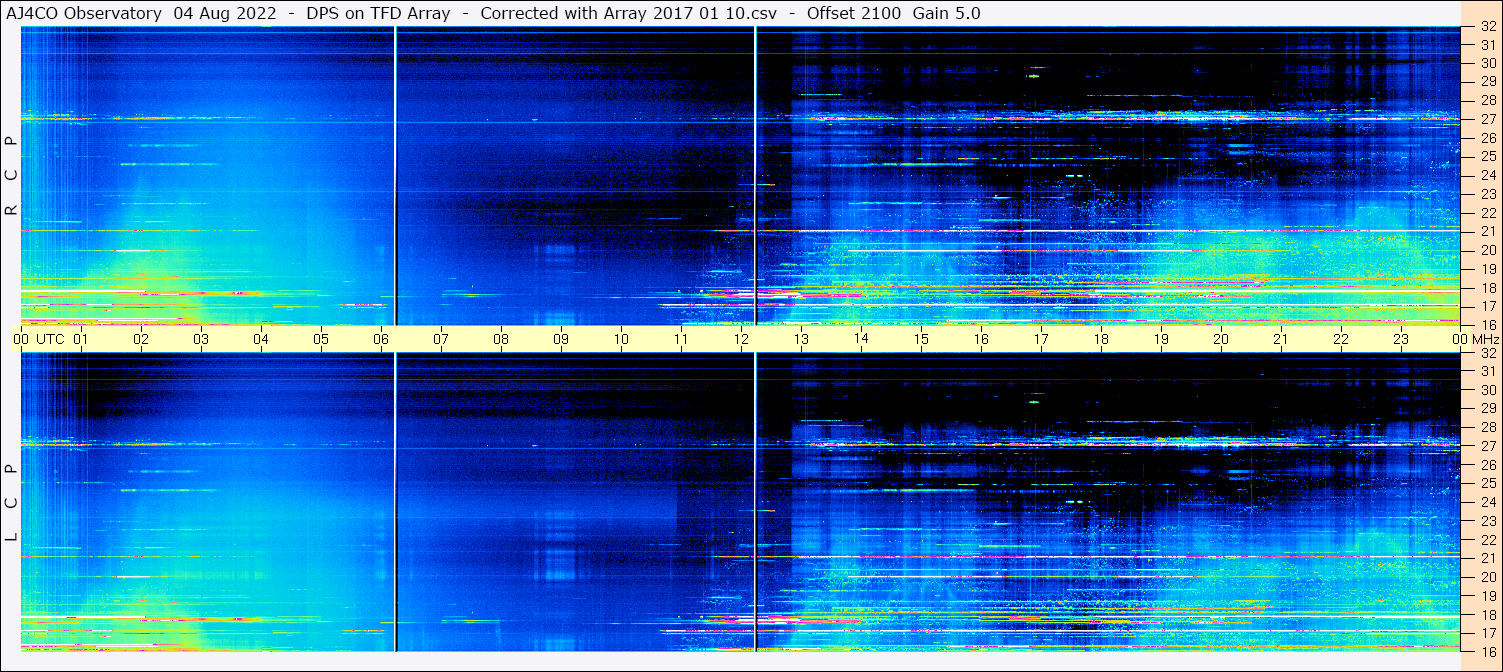Choose the 26 MHz tick of RCP panel
The image size is (1503, 672).
coord(1488,138)
